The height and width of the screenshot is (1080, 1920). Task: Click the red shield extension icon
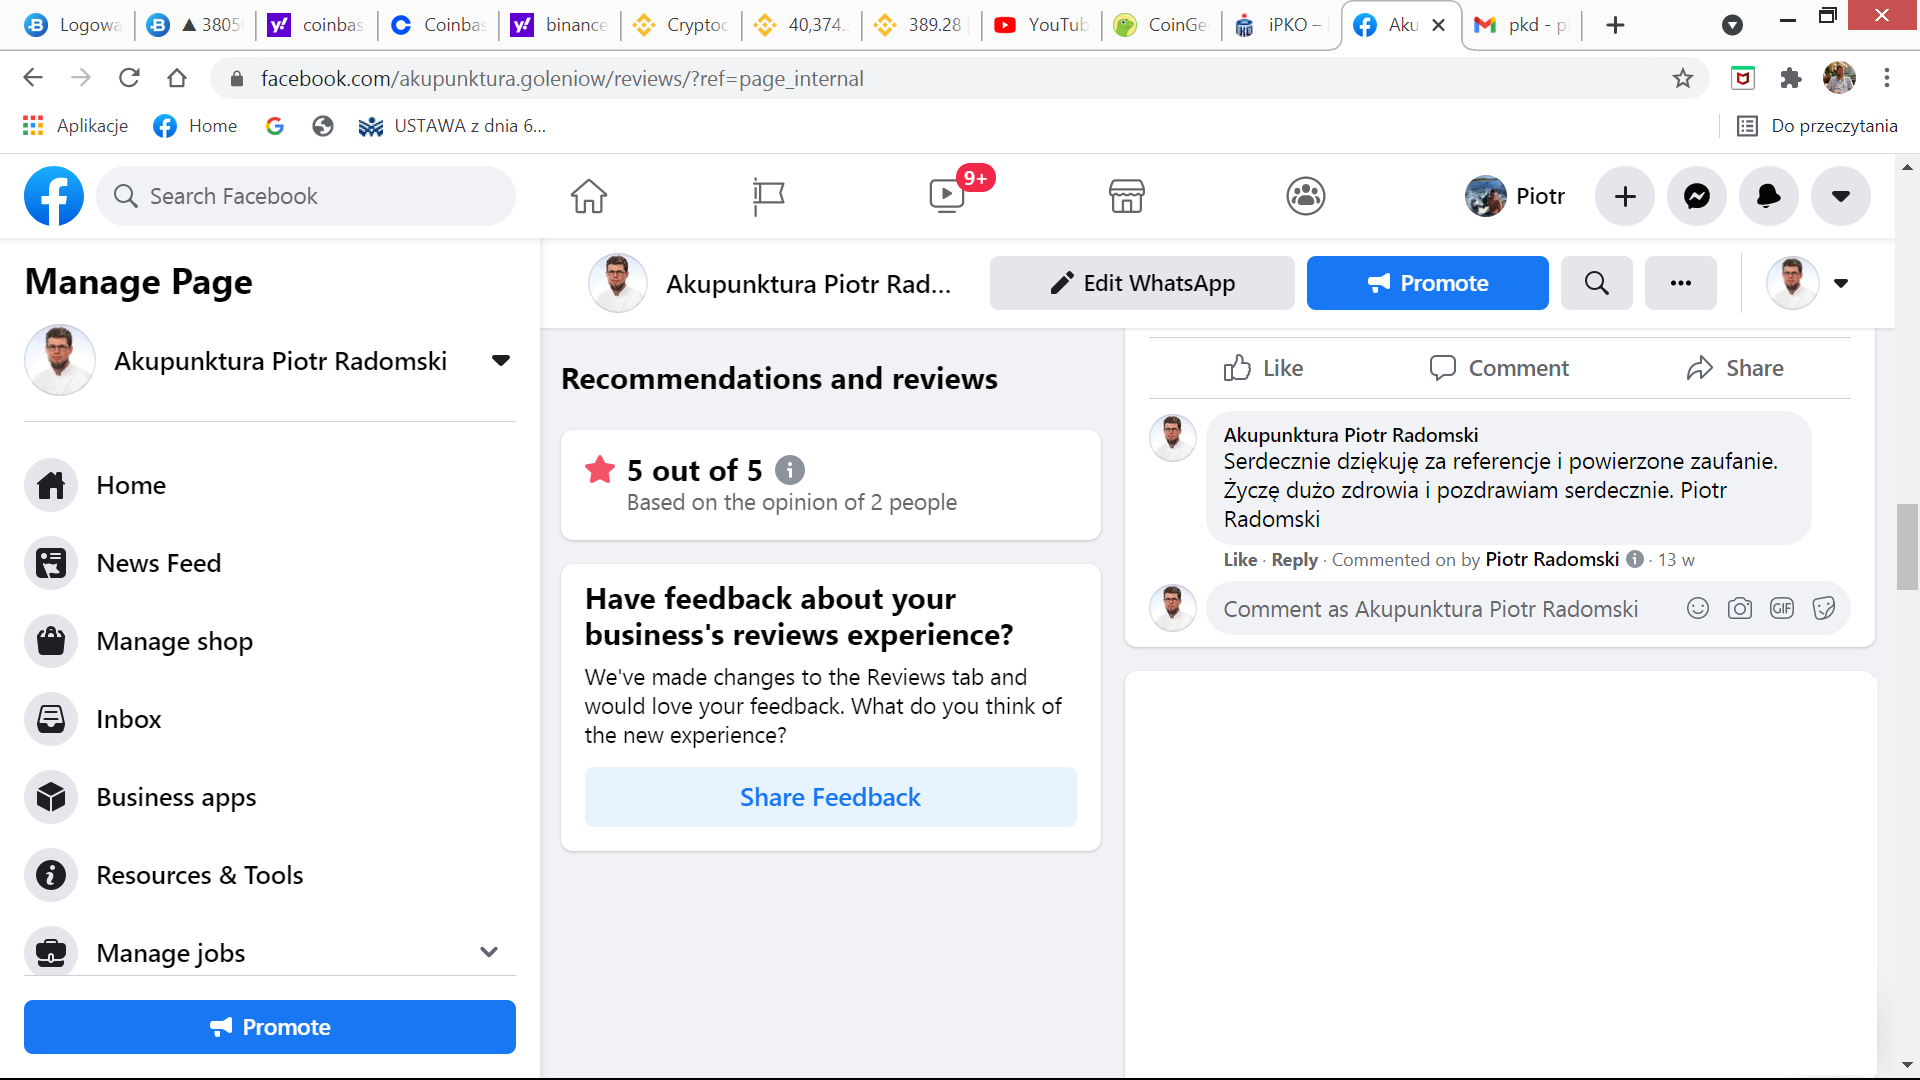click(1743, 78)
